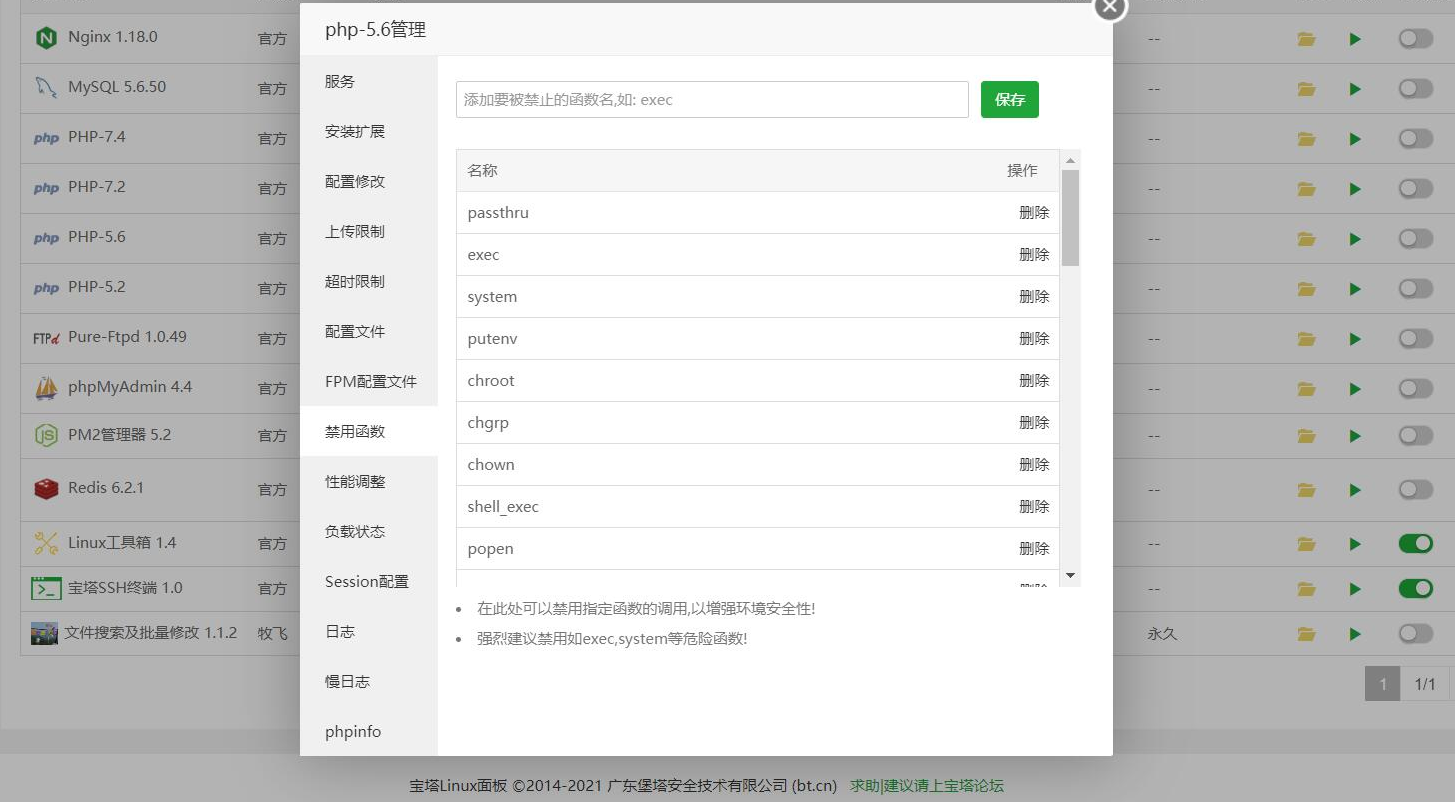Open the 安装扩展 tab
The width and height of the screenshot is (1455, 802).
[369, 131]
